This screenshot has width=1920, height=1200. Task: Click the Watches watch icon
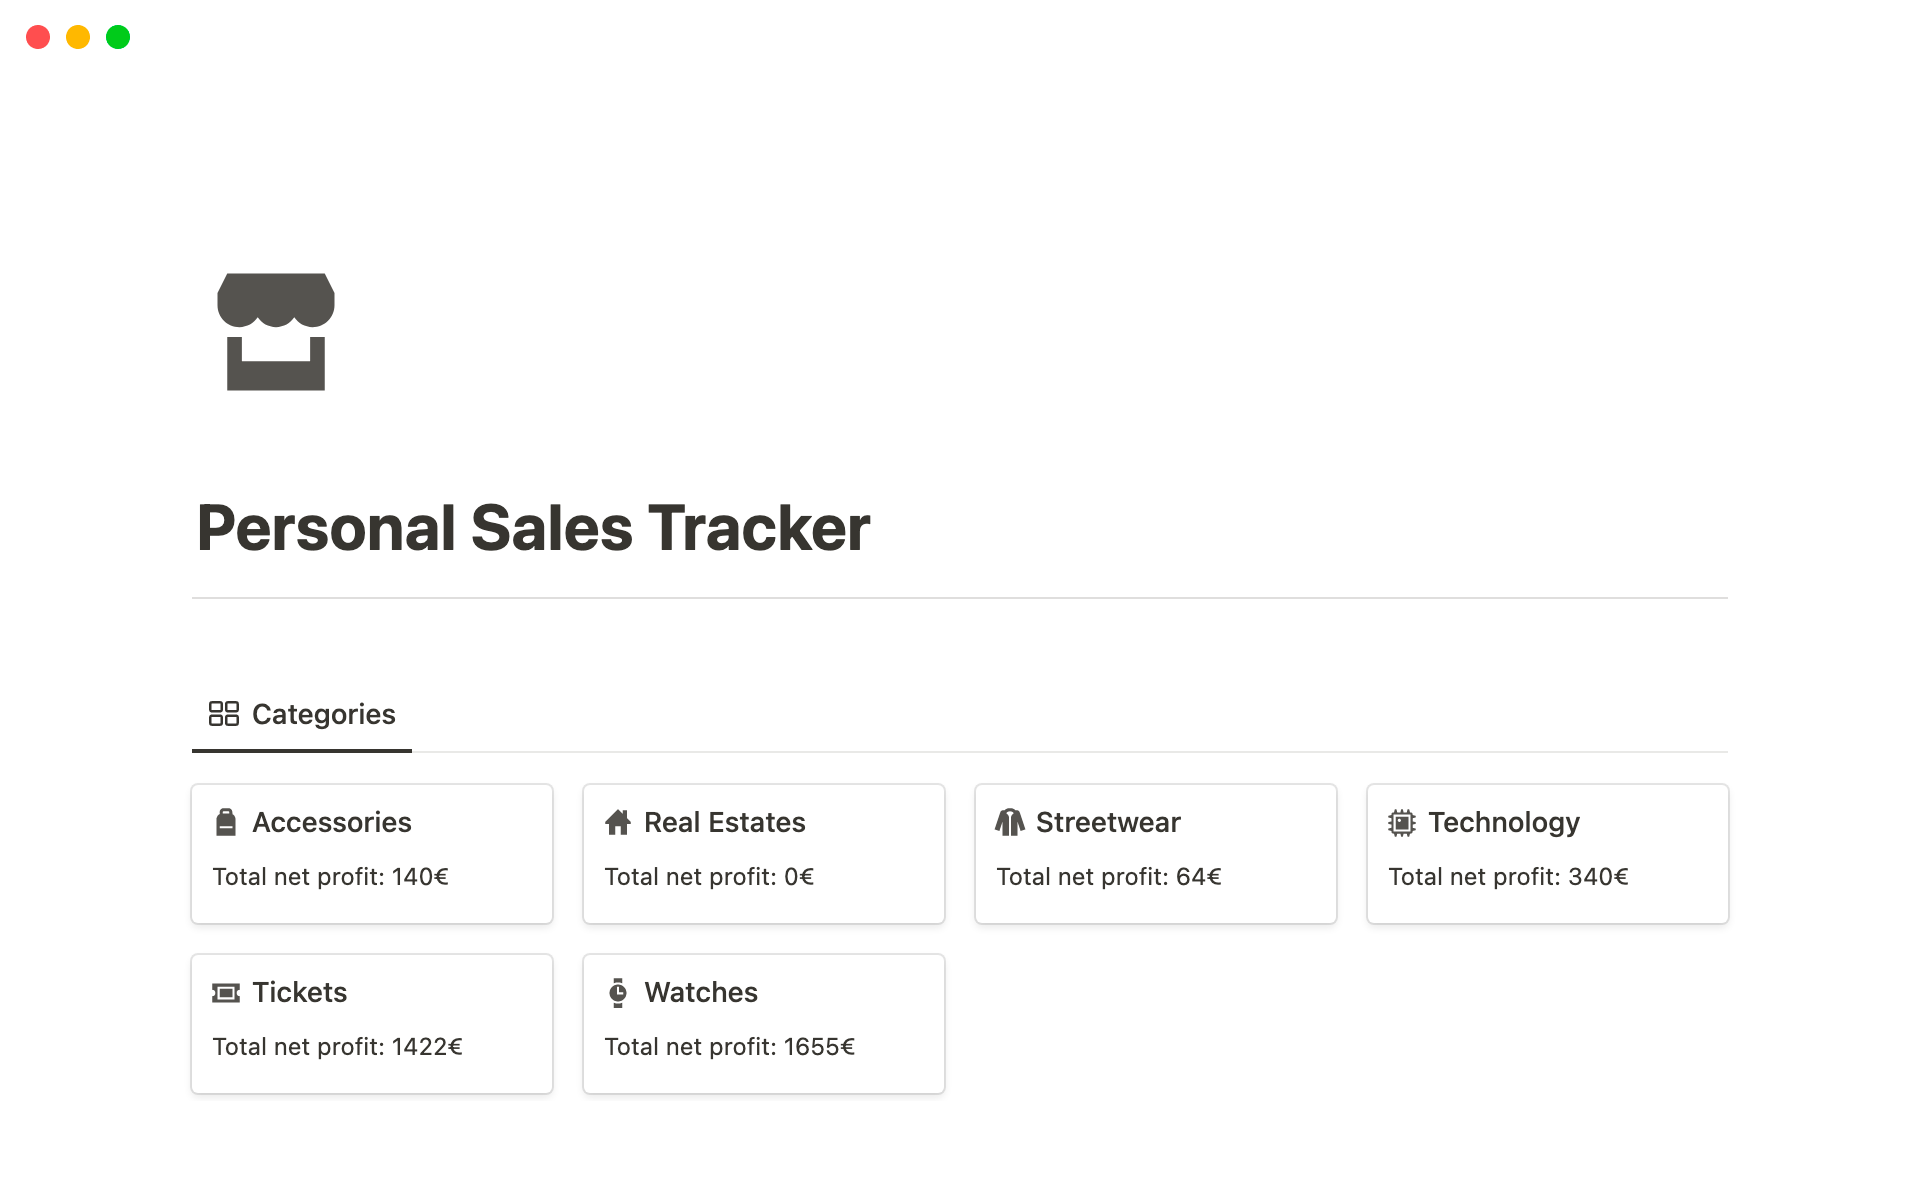[x=618, y=992]
